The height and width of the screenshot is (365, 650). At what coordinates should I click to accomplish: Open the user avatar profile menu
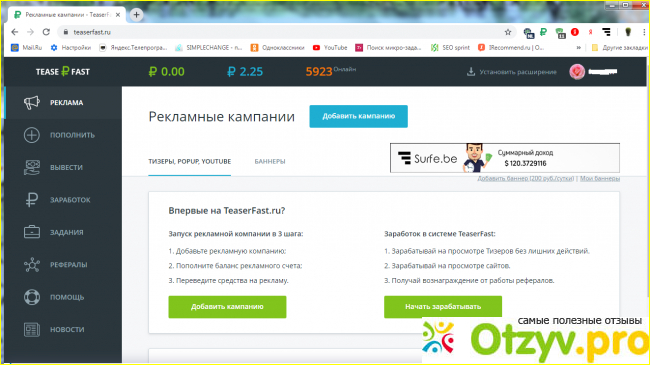point(577,72)
